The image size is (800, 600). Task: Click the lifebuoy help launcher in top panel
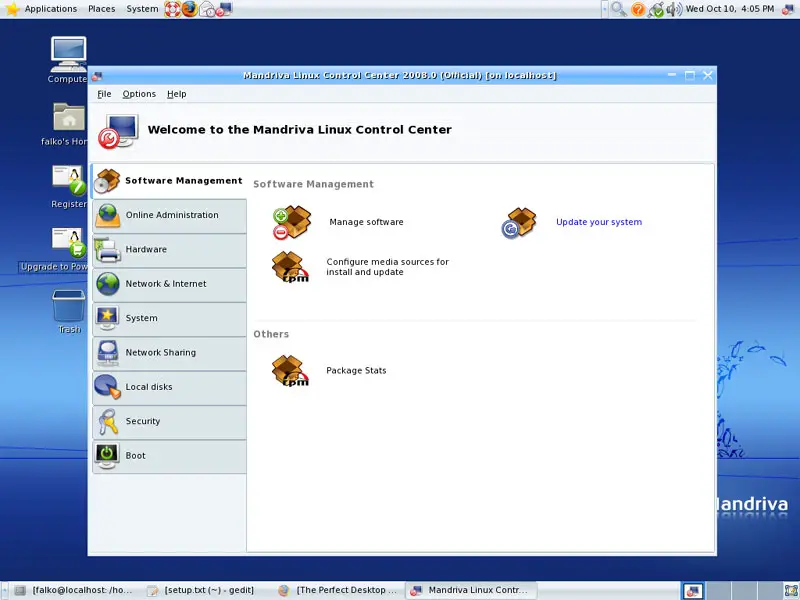point(172,9)
